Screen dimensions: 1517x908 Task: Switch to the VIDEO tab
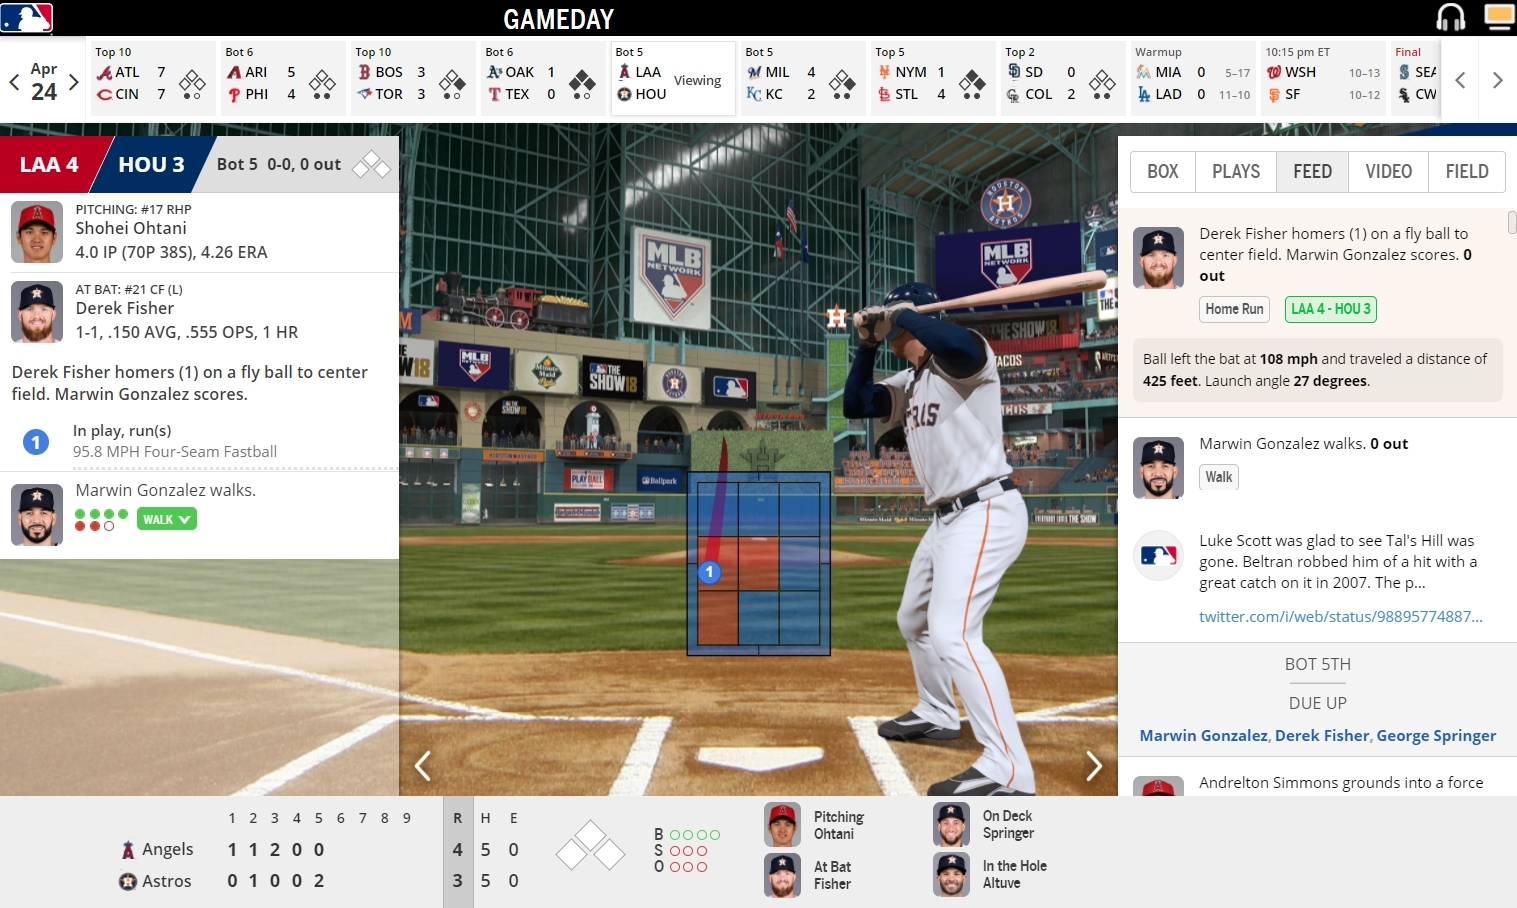(1389, 171)
